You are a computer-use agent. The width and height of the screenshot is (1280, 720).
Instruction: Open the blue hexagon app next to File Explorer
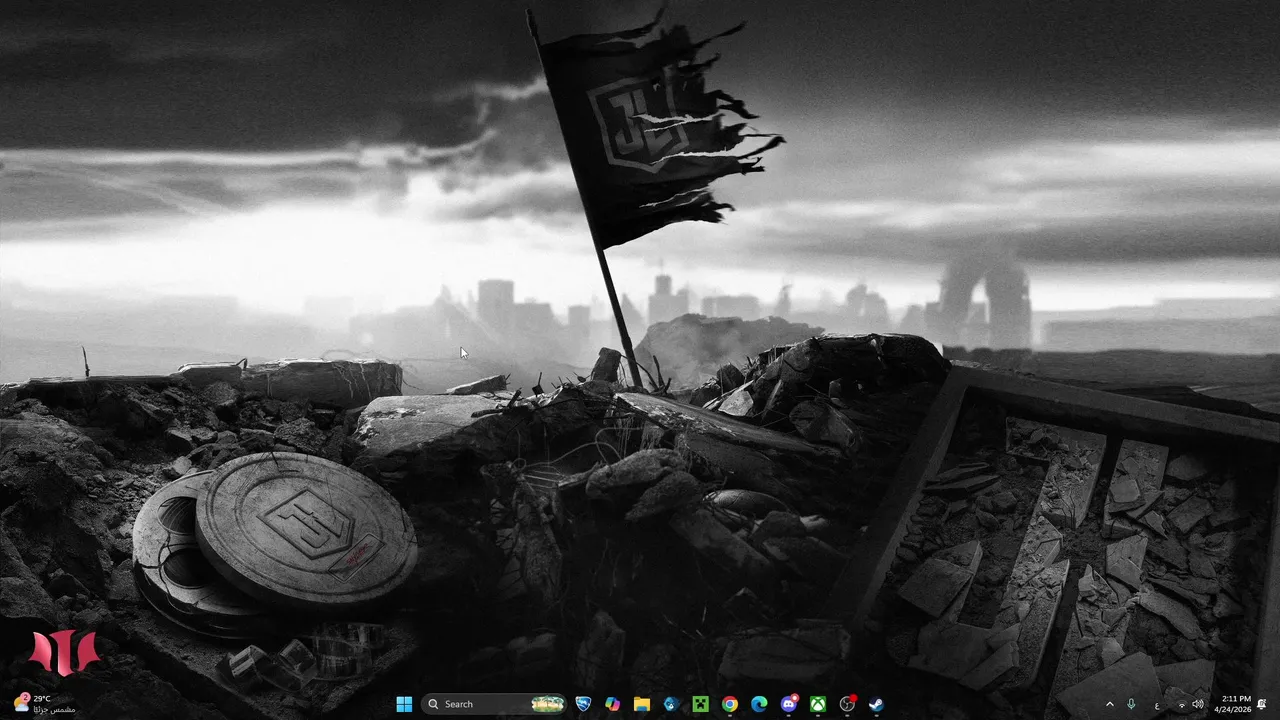pyautogui.click(x=671, y=704)
